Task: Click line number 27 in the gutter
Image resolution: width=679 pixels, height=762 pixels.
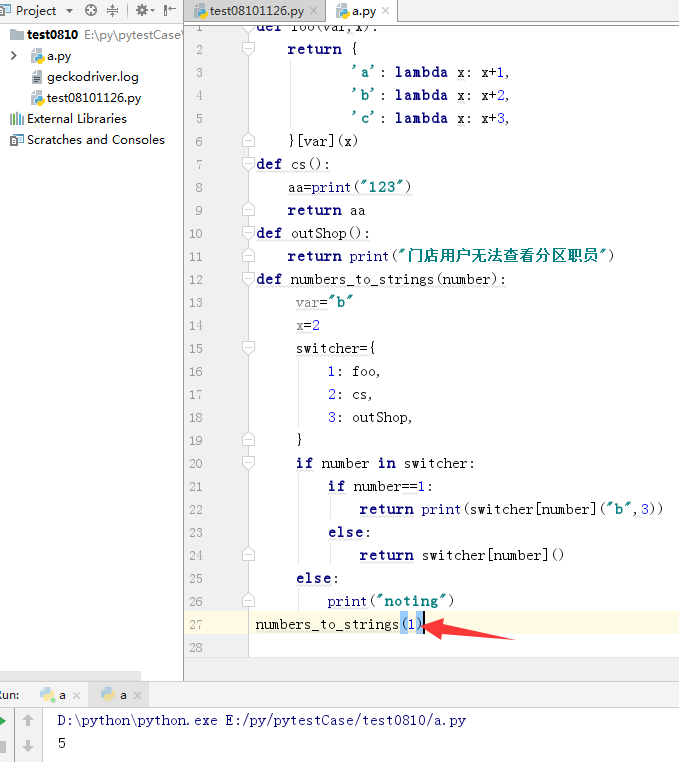Action: [196, 624]
